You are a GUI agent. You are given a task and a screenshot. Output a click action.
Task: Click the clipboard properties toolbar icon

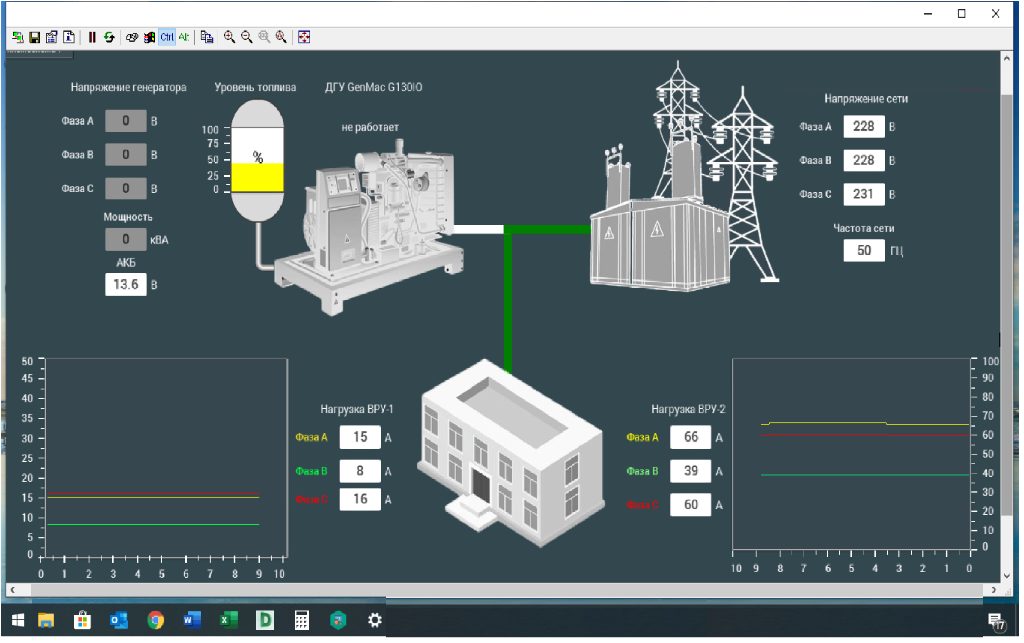coord(51,37)
